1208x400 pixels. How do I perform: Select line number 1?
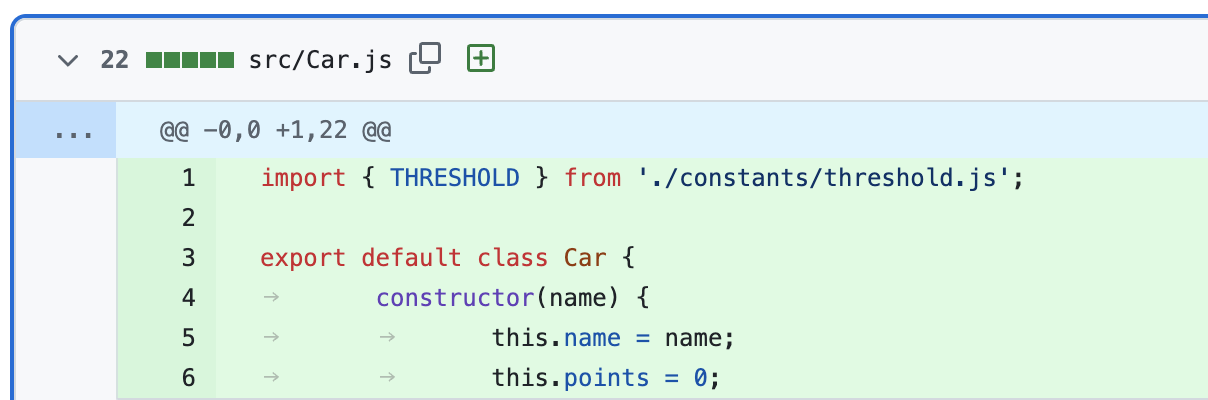pos(188,178)
